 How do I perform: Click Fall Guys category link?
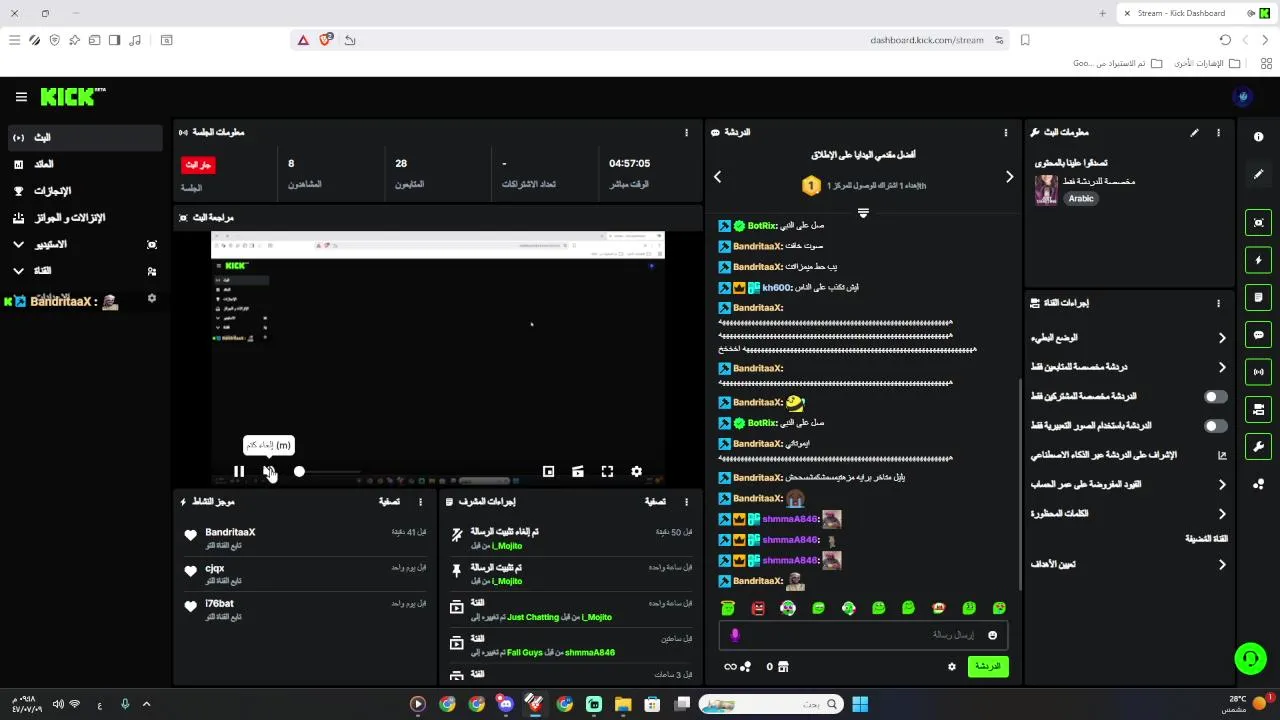524,653
